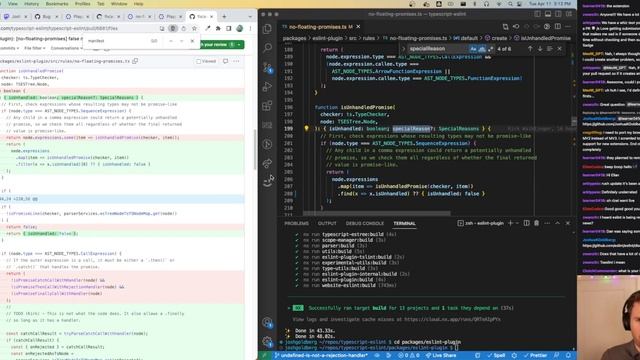Open browser tab search dropdown chevron

250,16
